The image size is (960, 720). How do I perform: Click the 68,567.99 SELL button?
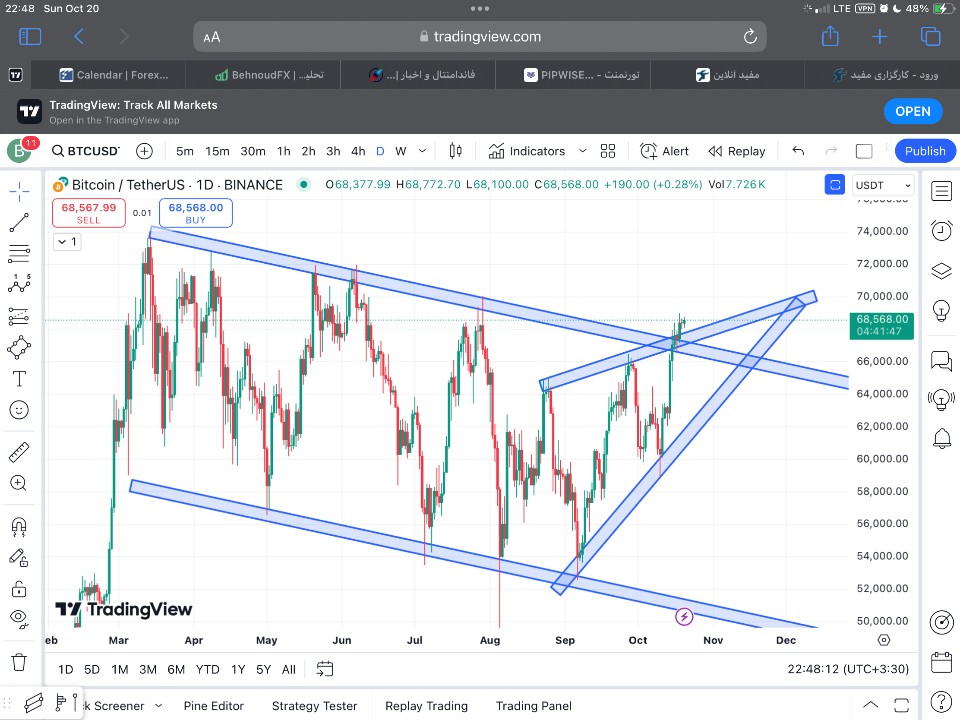tap(89, 213)
